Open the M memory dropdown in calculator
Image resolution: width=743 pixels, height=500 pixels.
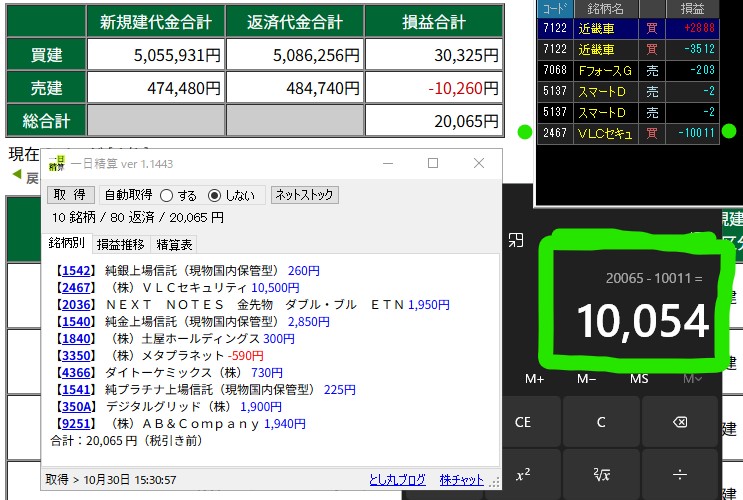[692, 379]
